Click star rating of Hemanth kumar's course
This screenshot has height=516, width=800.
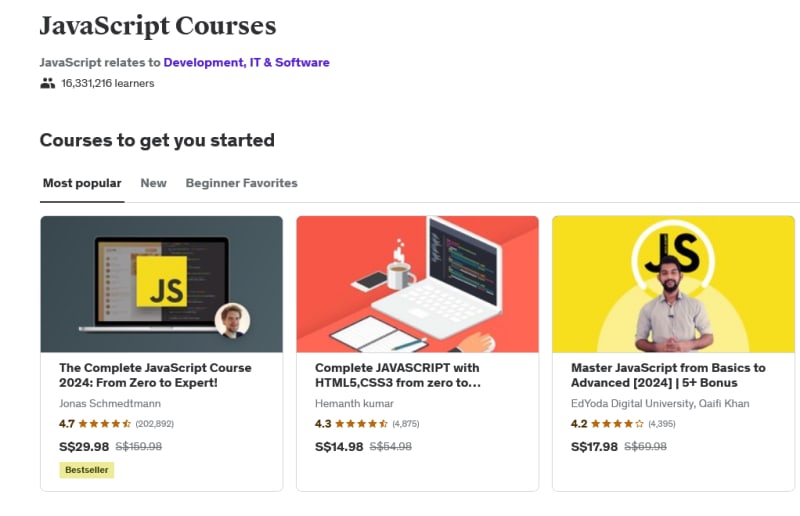[x=361, y=423]
